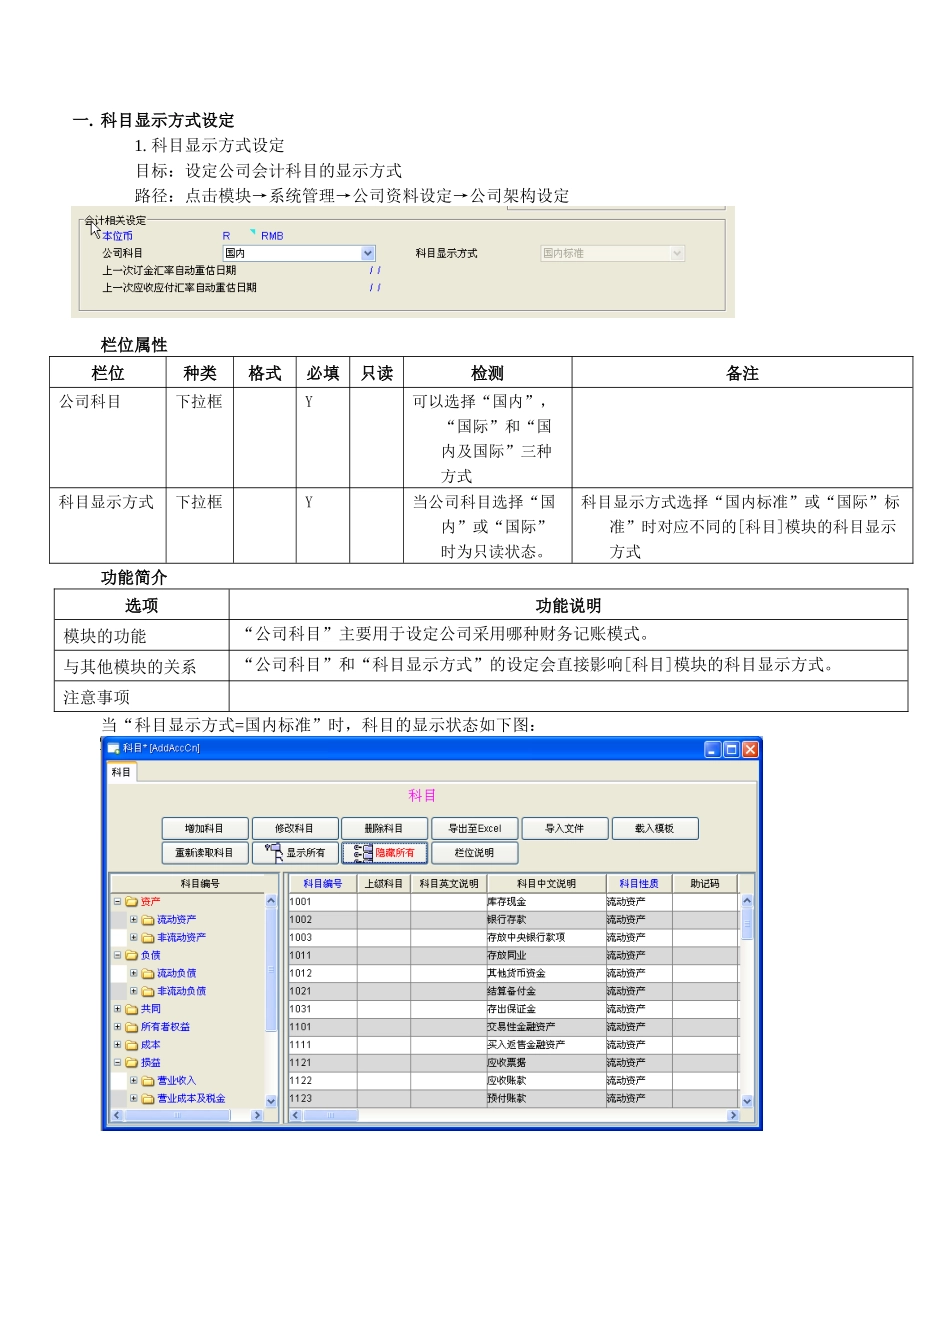The width and height of the screenshot is (950, 1344).
Task: Click the 导入文件 button
Action: [564, 829]
